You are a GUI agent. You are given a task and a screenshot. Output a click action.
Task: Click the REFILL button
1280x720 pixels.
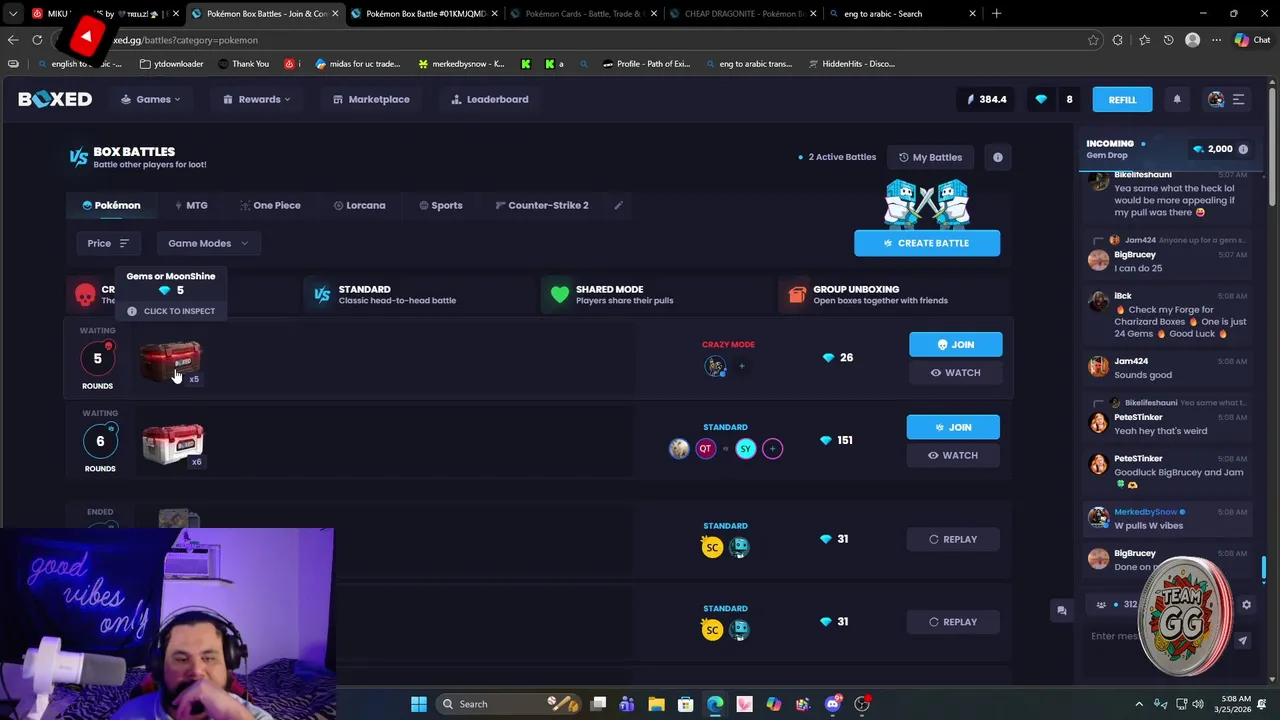click(1122, 99)
